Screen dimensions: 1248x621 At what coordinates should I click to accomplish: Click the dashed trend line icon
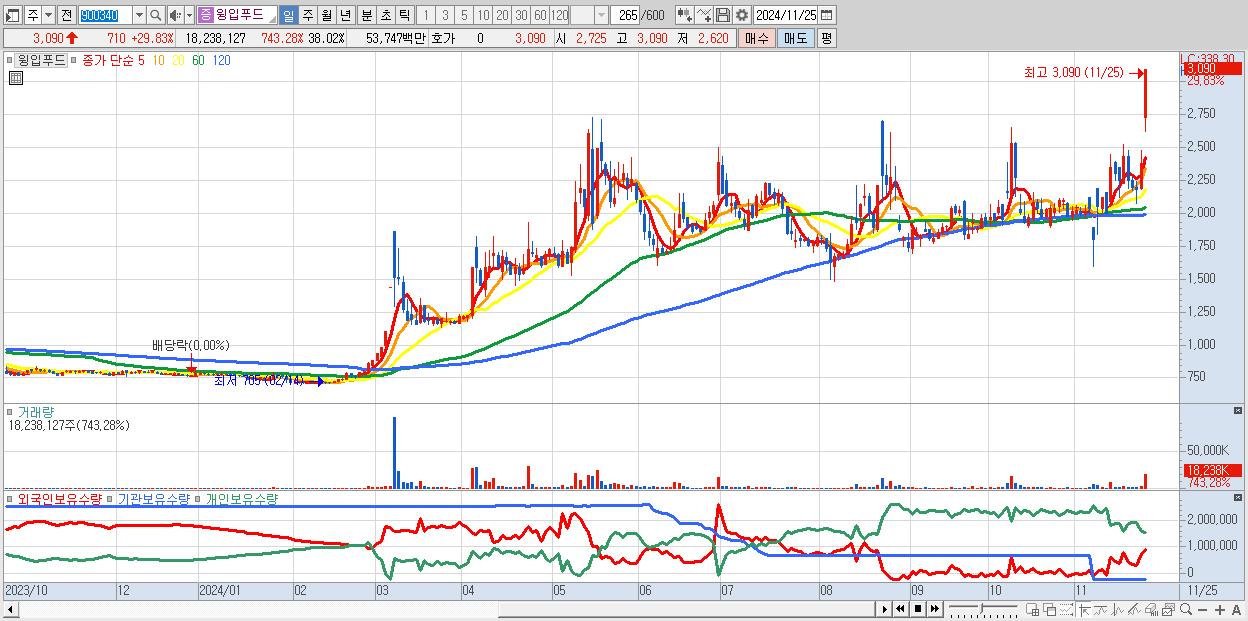(x=1066, y=610)
